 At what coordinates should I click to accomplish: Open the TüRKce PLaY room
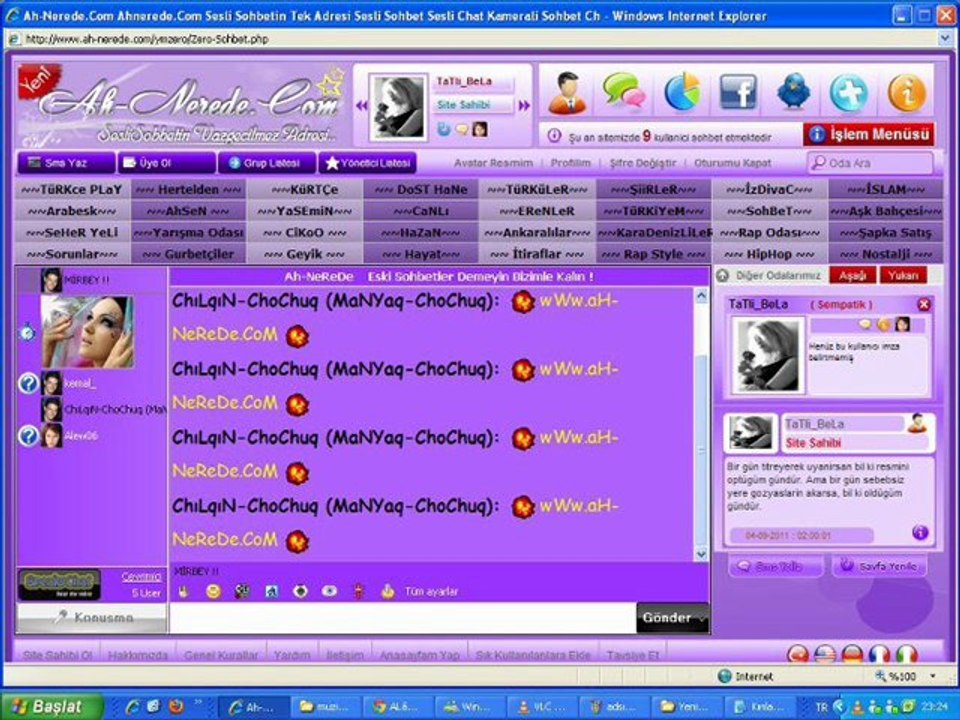(72, 189)
